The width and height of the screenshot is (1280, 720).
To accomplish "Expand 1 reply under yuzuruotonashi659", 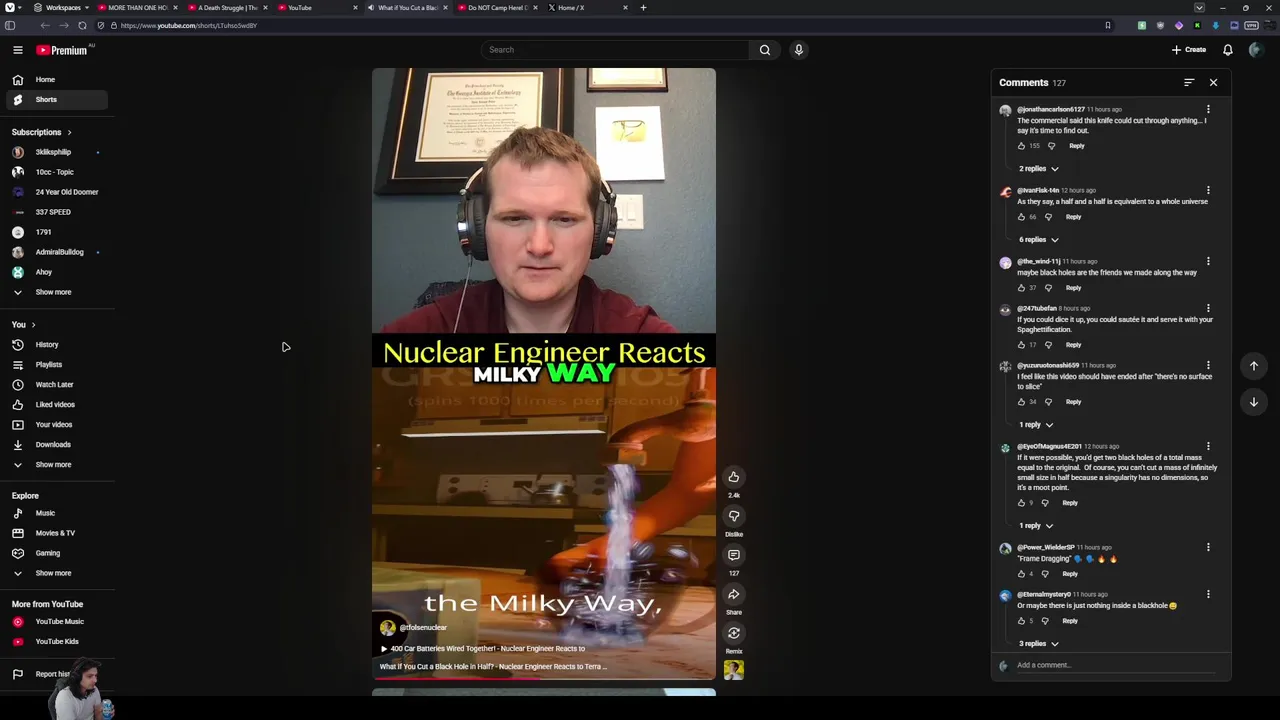I will click(x=1035, y=425).
